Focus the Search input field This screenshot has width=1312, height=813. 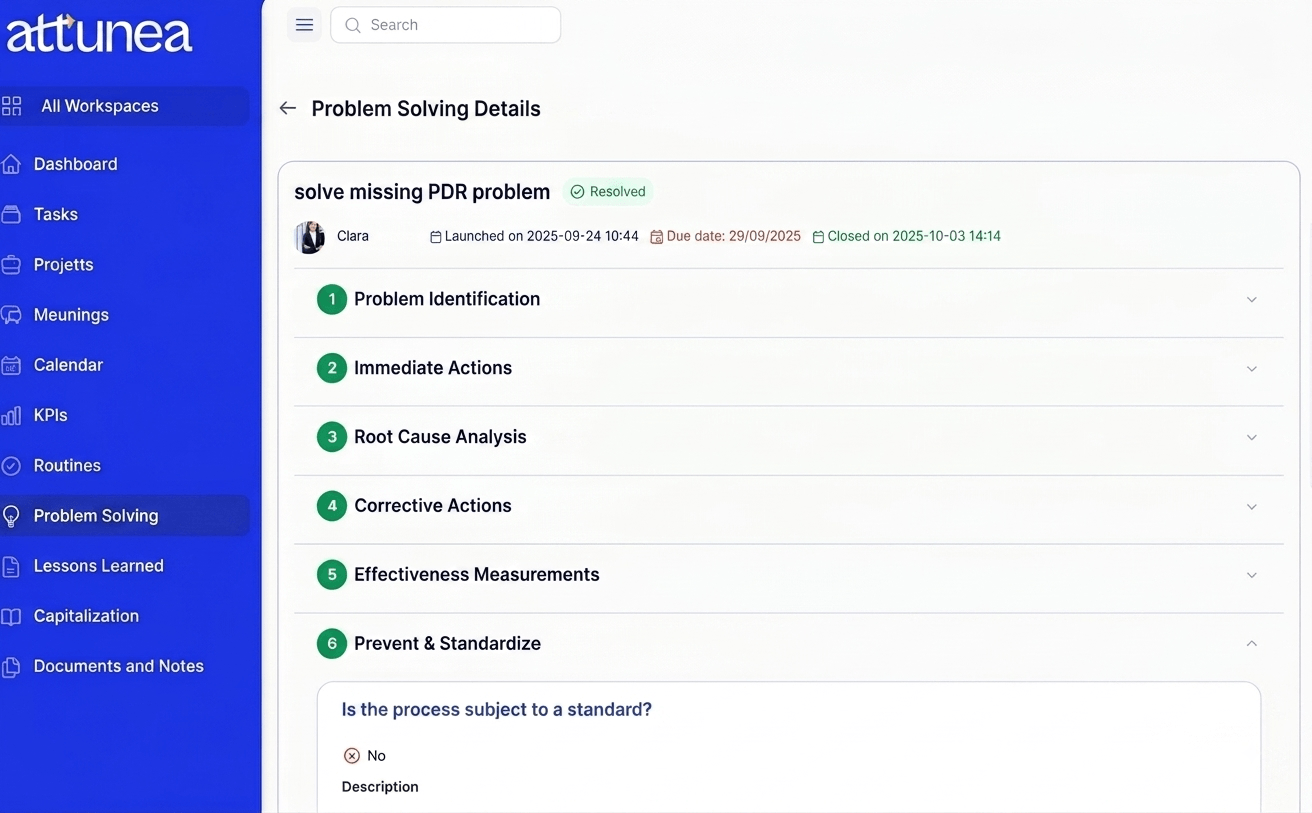click(x=446, y=25)
